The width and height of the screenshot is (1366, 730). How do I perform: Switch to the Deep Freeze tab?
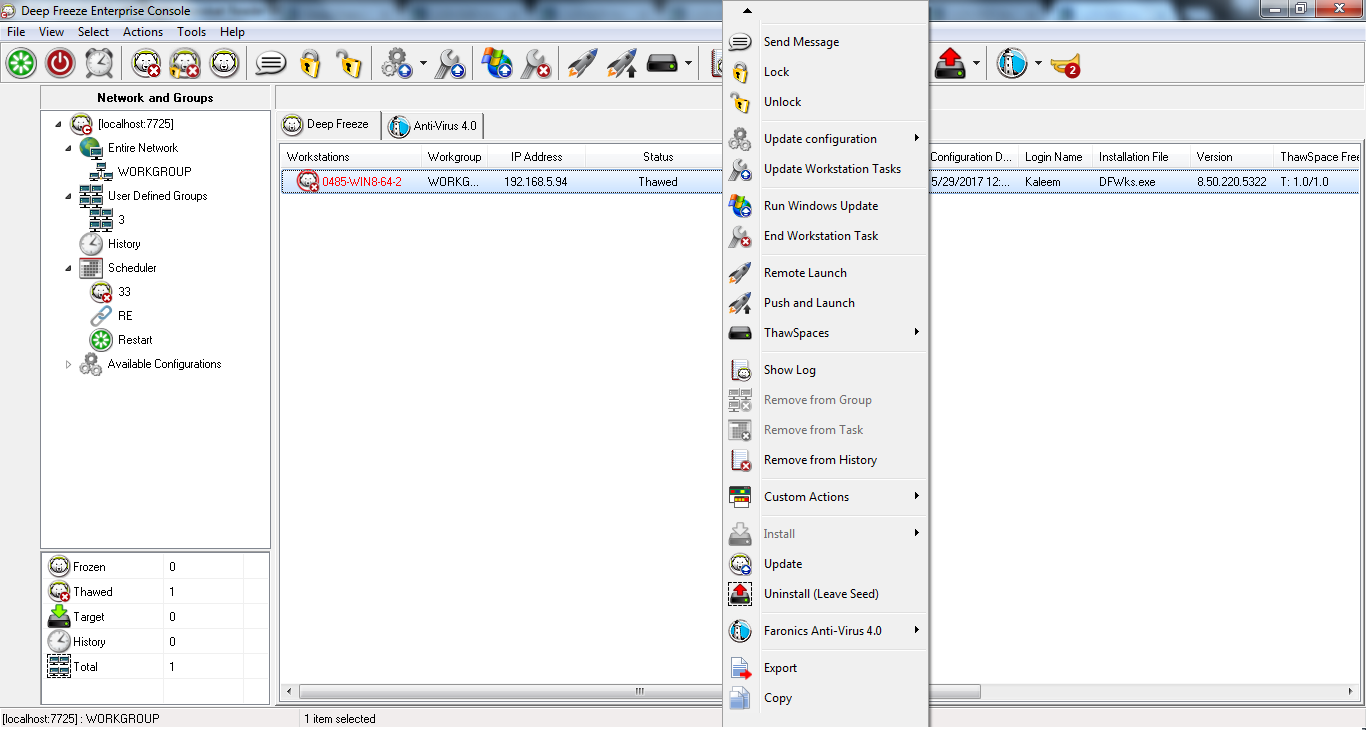tap(329, 124)
